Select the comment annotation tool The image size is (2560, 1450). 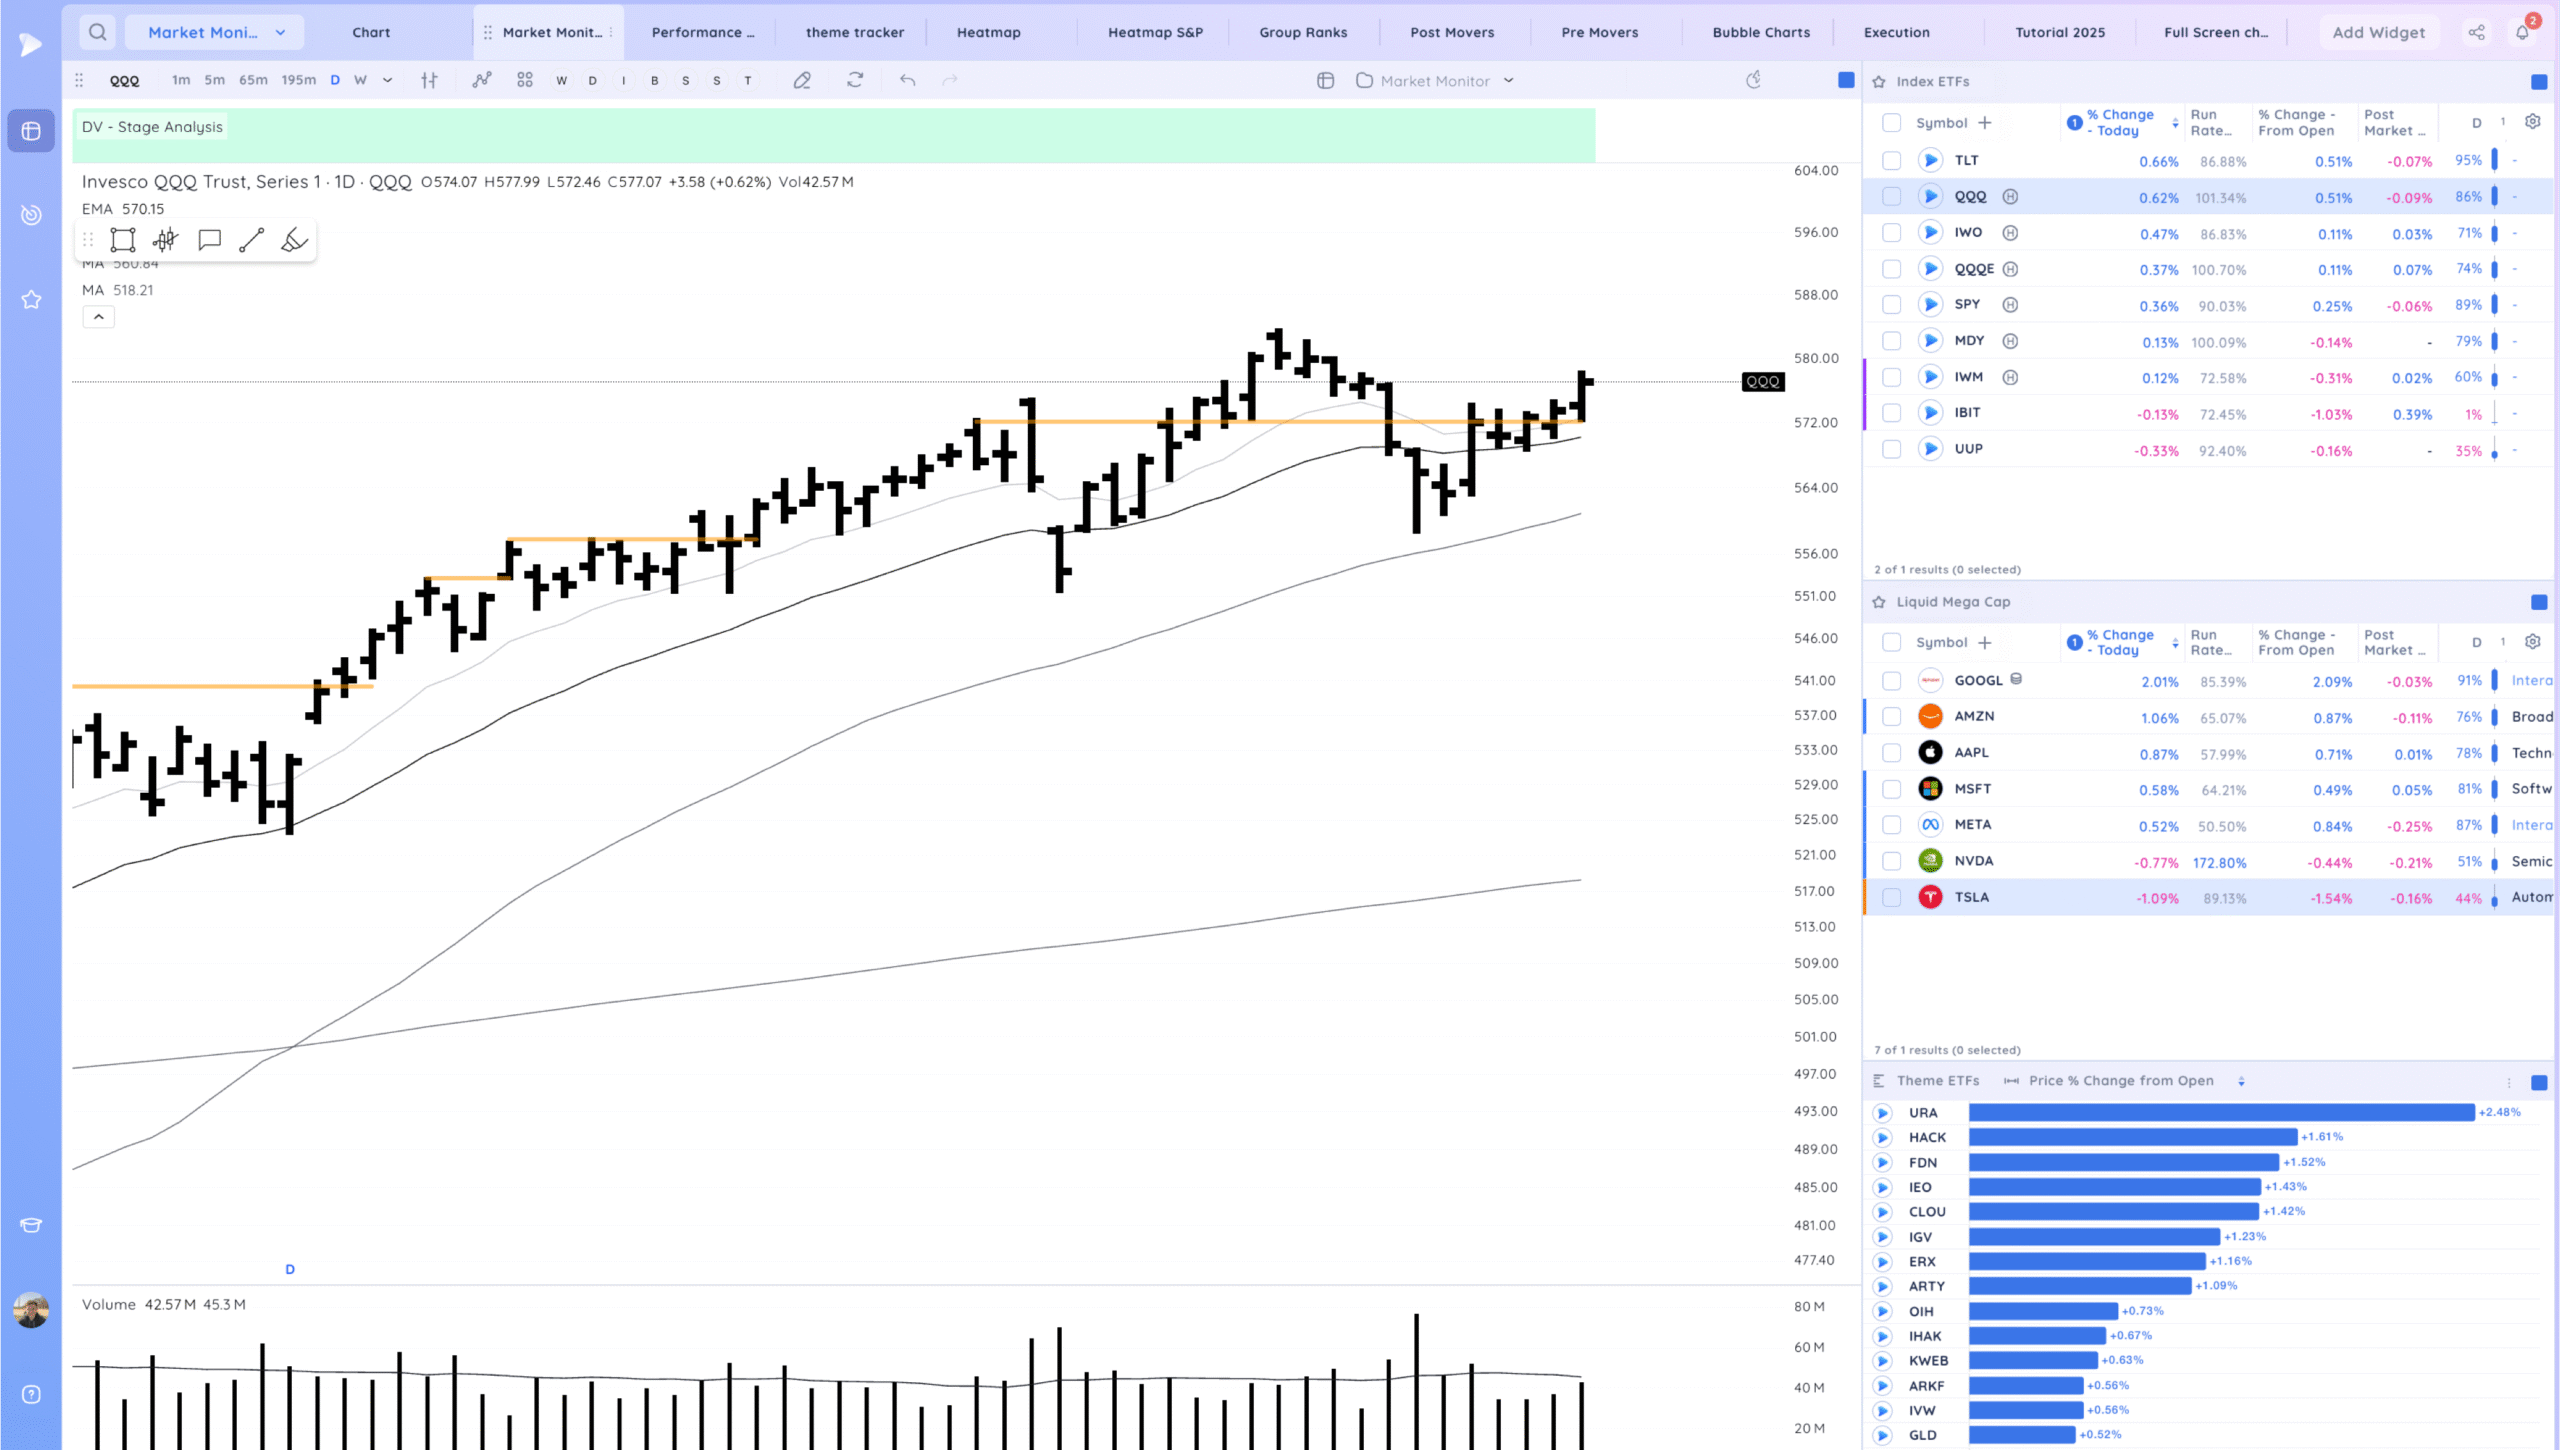tap(209, 240)
